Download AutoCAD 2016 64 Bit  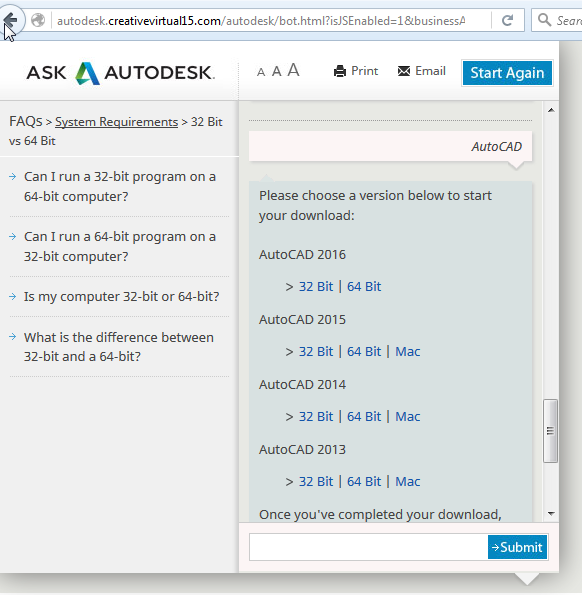364,286
